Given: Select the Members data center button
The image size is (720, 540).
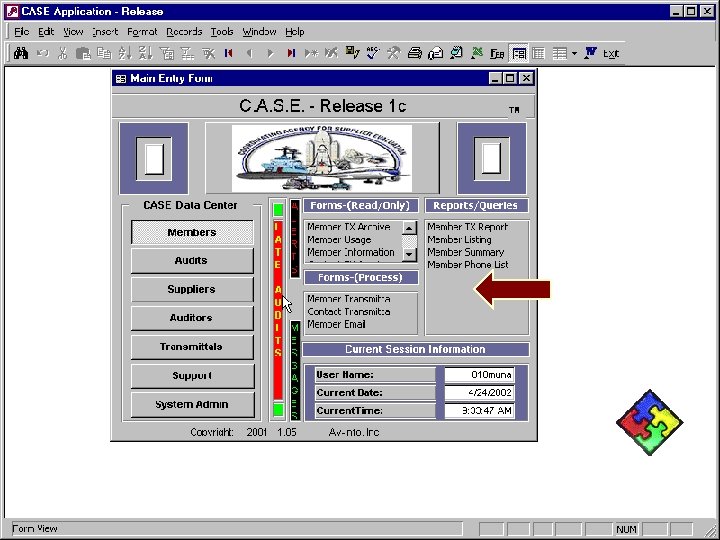Looking at the screenshot, I should click(x=192, y=232).
